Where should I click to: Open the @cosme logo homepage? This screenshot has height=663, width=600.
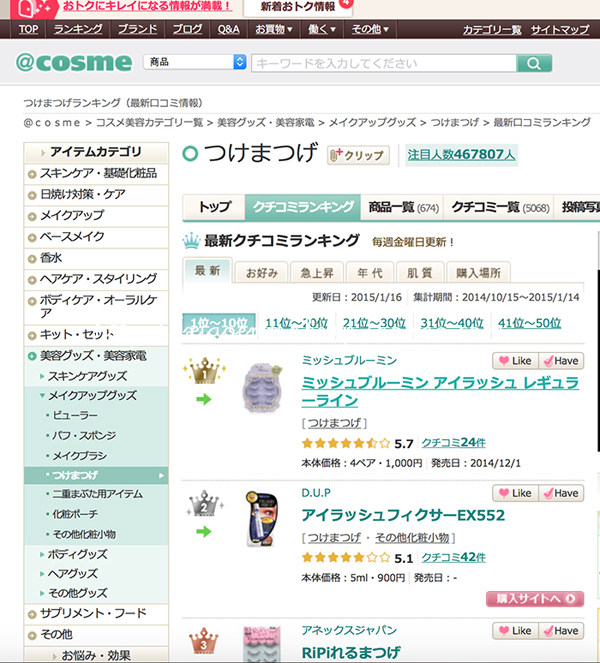[74, 63]
